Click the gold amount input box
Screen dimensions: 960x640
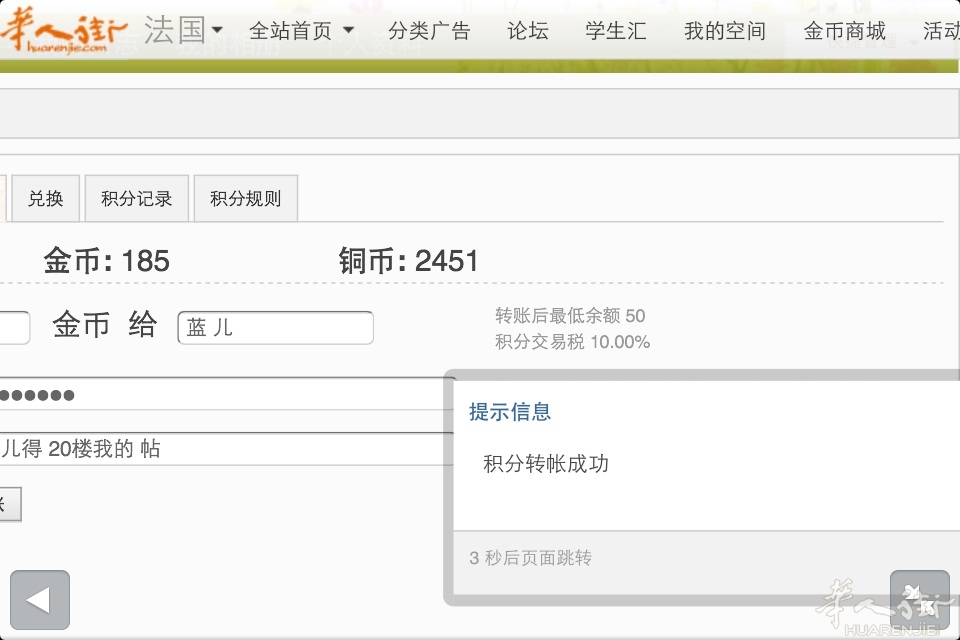point(14,328)
